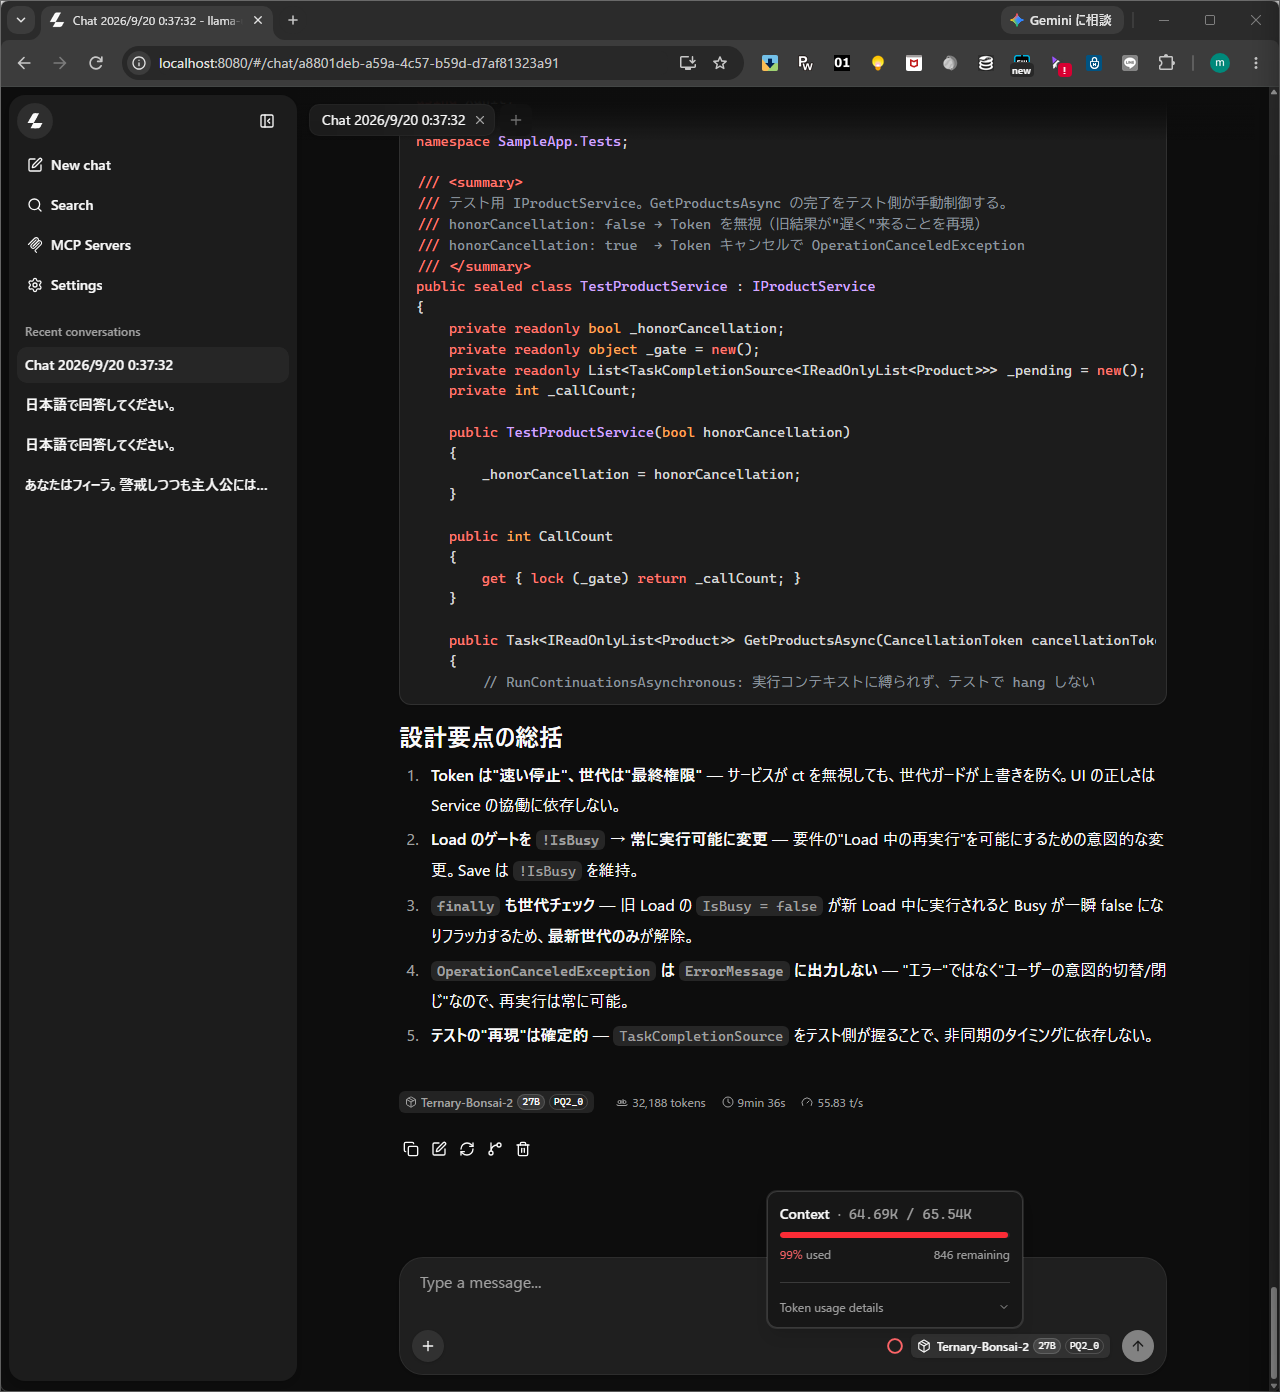Open the red McAfee shield extension

(x=914, y=63)
